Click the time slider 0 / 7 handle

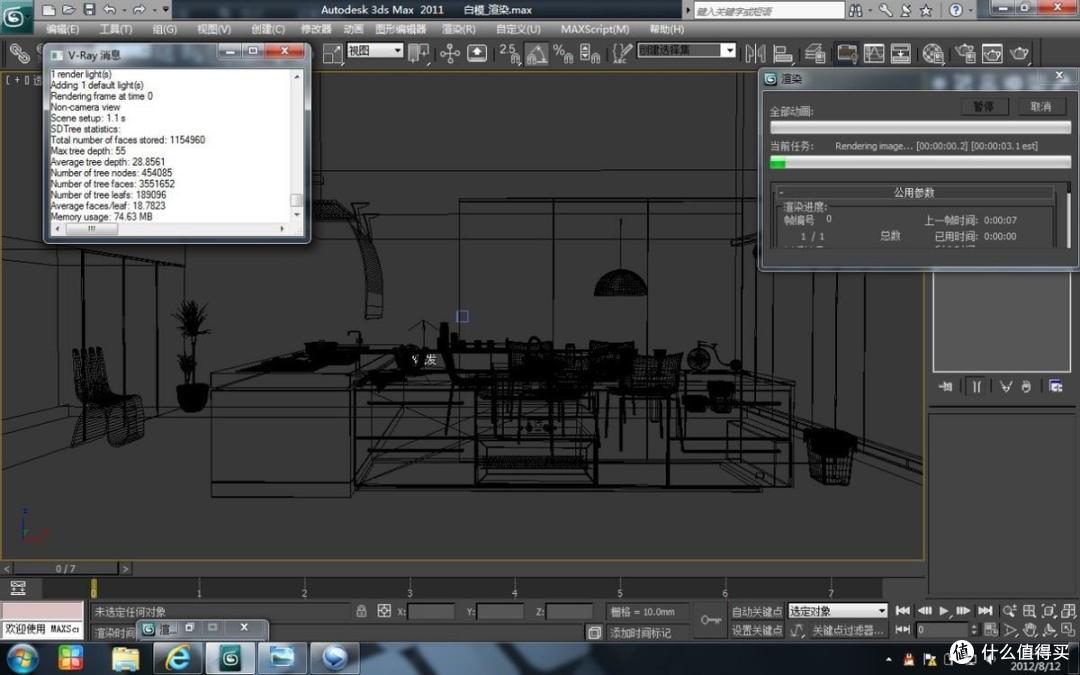click(x=65, y=569)
